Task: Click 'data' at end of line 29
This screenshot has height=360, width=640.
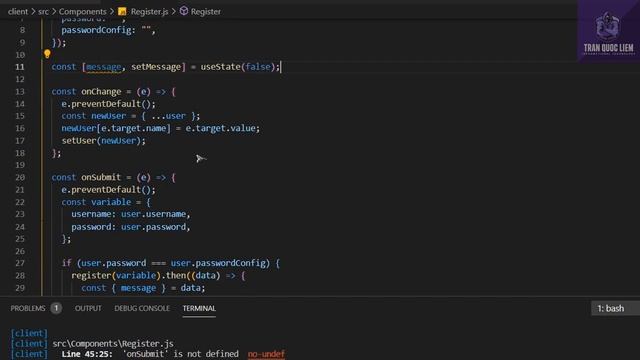Action: pyautogui.click(x=191, y=288)
